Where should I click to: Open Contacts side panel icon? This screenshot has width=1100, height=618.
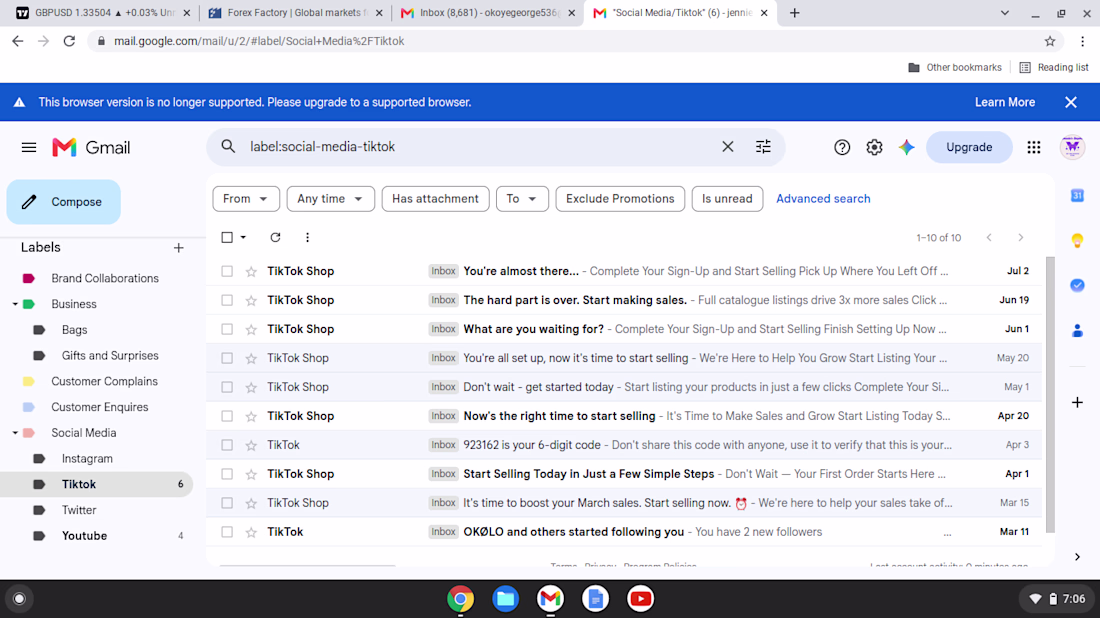[x=1078, y=330]
